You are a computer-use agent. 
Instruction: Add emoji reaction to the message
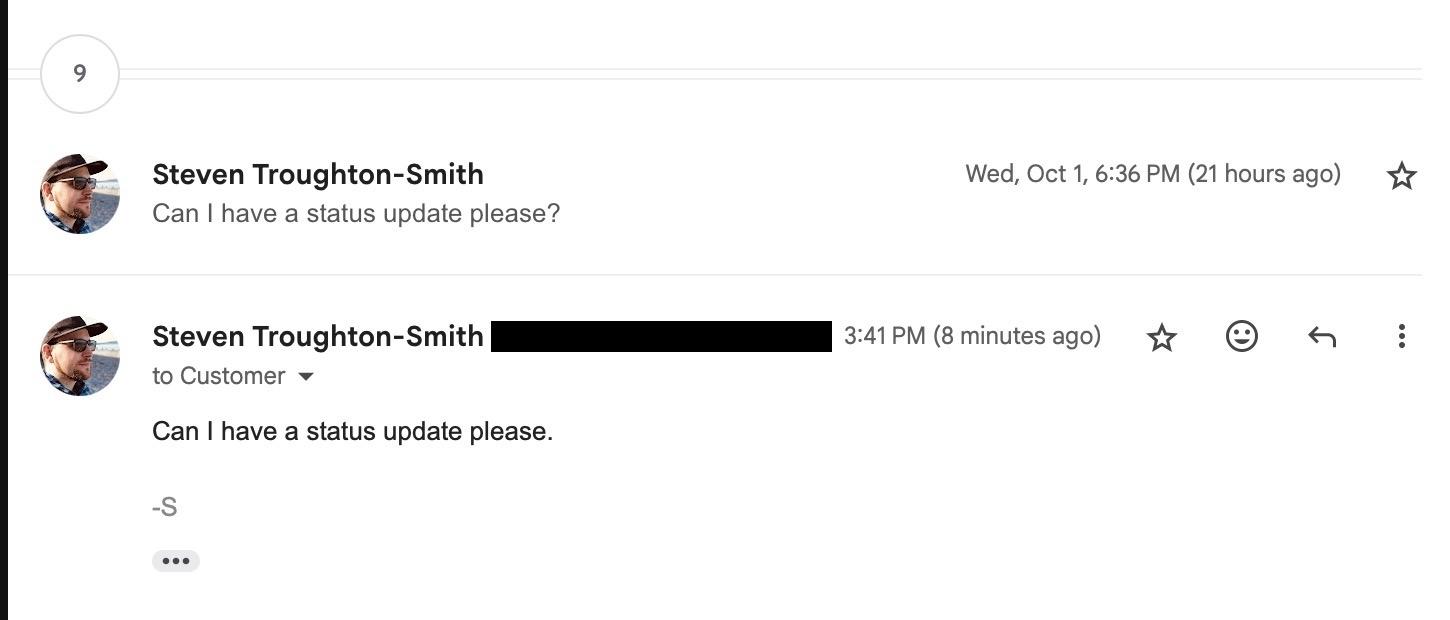click(x=1241, y=337)
